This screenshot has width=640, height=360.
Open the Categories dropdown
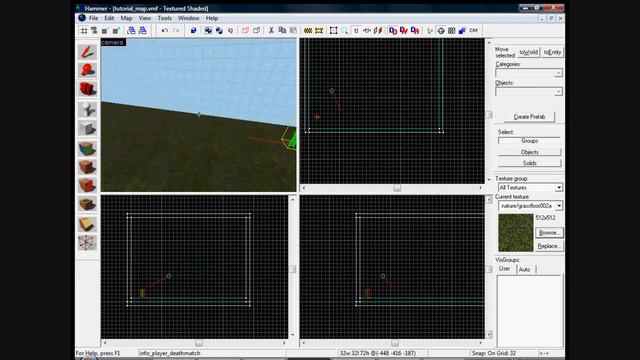[529, 73]
